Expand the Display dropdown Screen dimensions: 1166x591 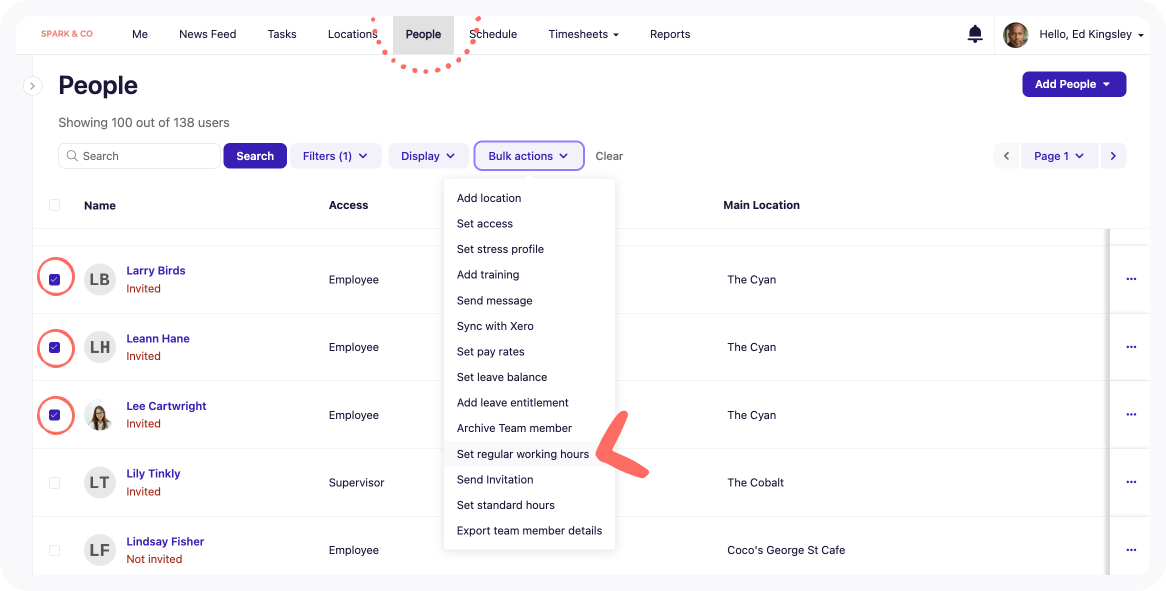[x=428, y=156]
